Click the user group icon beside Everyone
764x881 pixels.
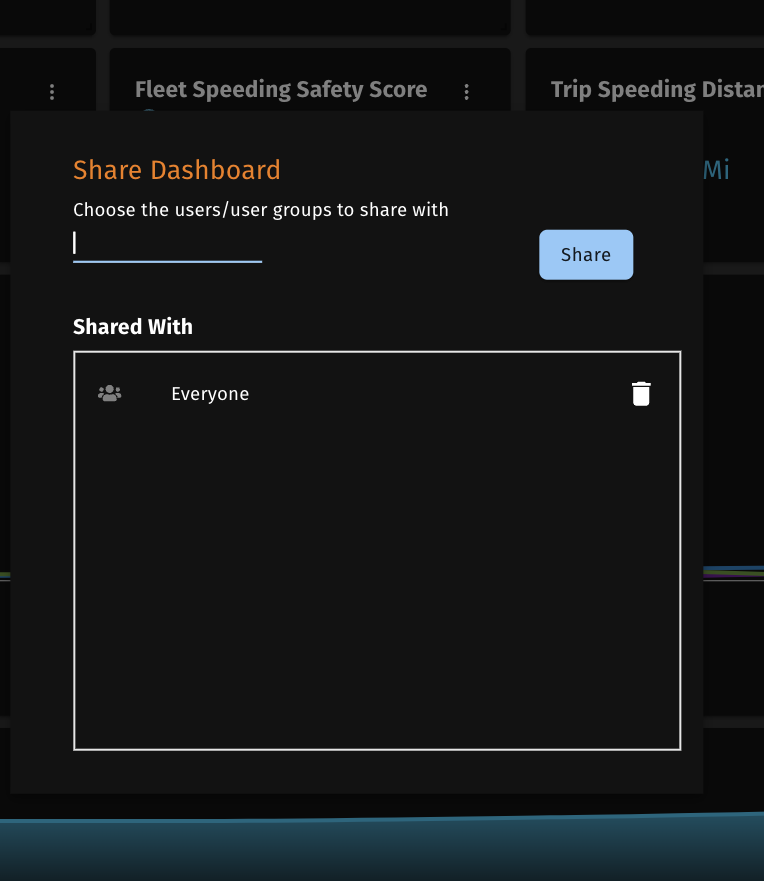[x=109, y=394]
